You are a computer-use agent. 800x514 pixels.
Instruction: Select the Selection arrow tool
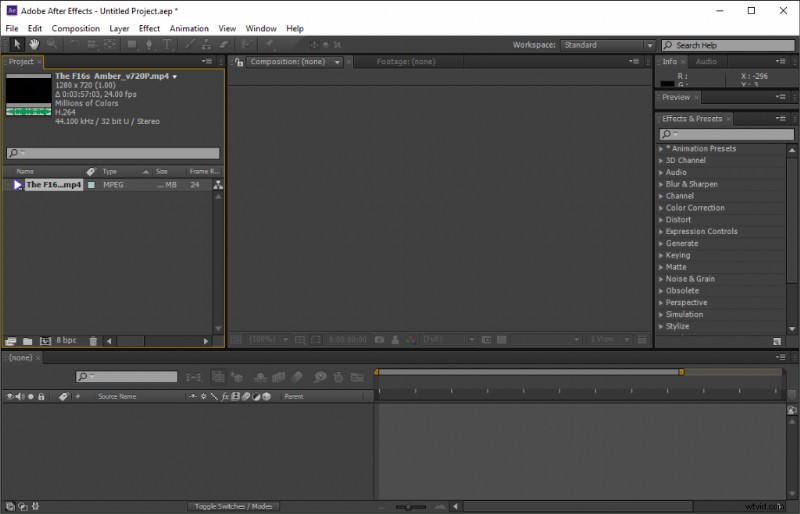[x=17, y=44]
